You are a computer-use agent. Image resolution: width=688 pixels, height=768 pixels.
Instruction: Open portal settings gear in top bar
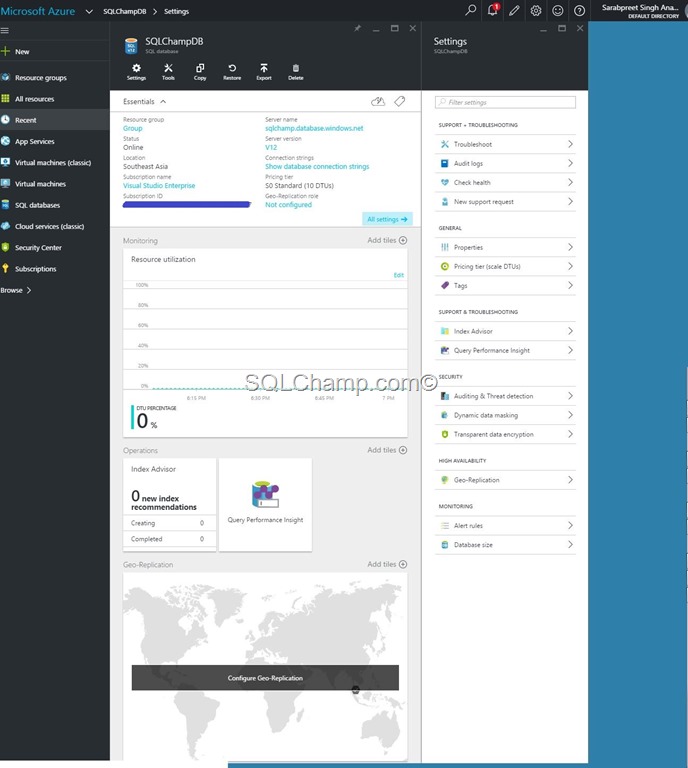pos(536,10)
